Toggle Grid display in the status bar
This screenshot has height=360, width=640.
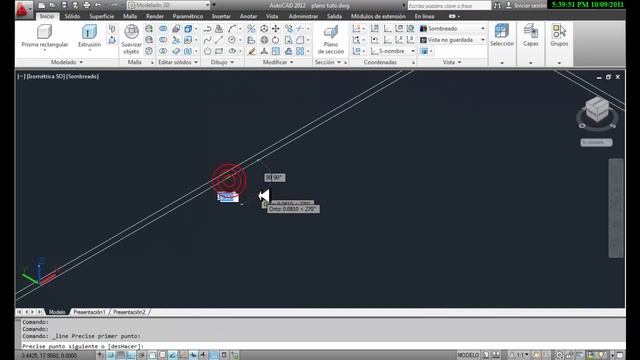121,355
